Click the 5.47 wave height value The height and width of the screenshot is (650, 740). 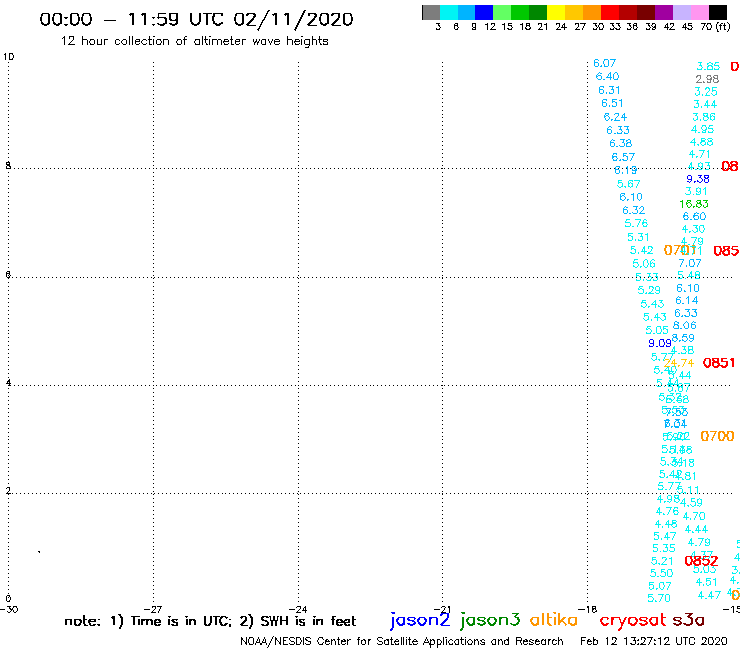click(x=665, y=536)
